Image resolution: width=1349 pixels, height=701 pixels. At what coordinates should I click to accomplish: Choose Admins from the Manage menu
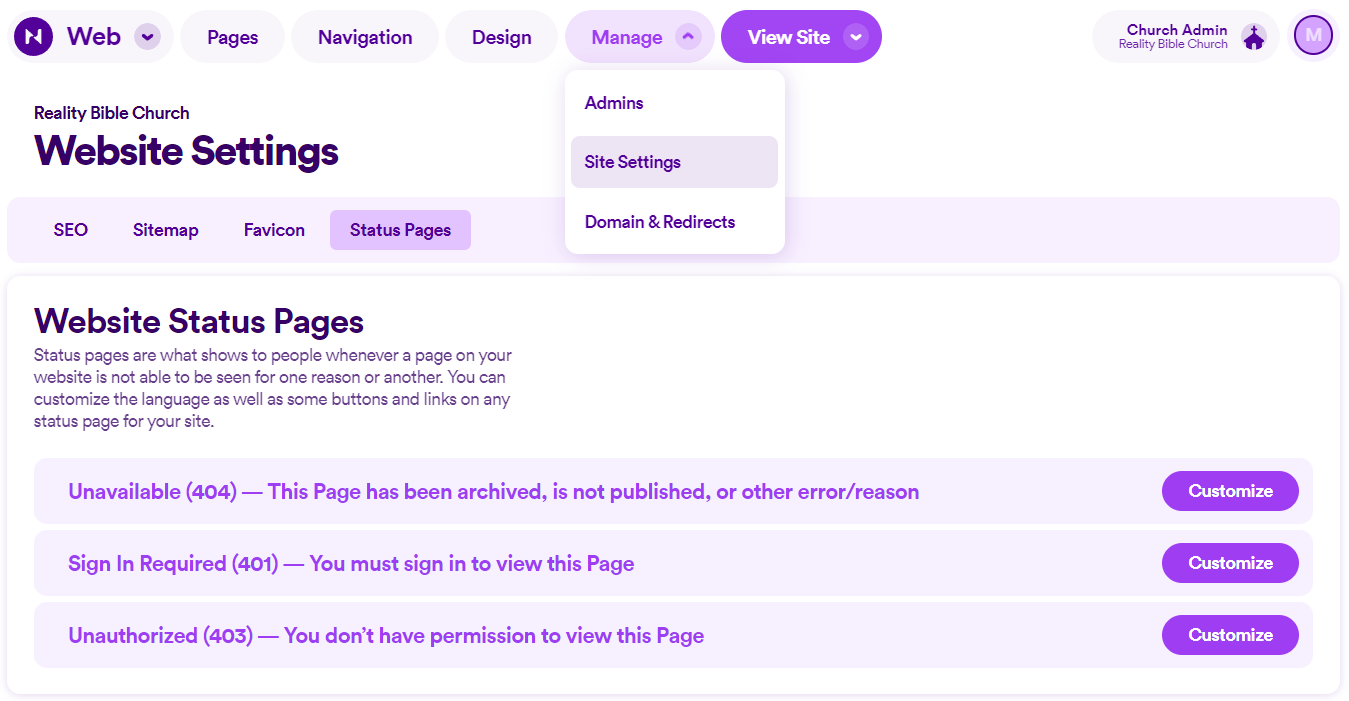coord(613,102)
